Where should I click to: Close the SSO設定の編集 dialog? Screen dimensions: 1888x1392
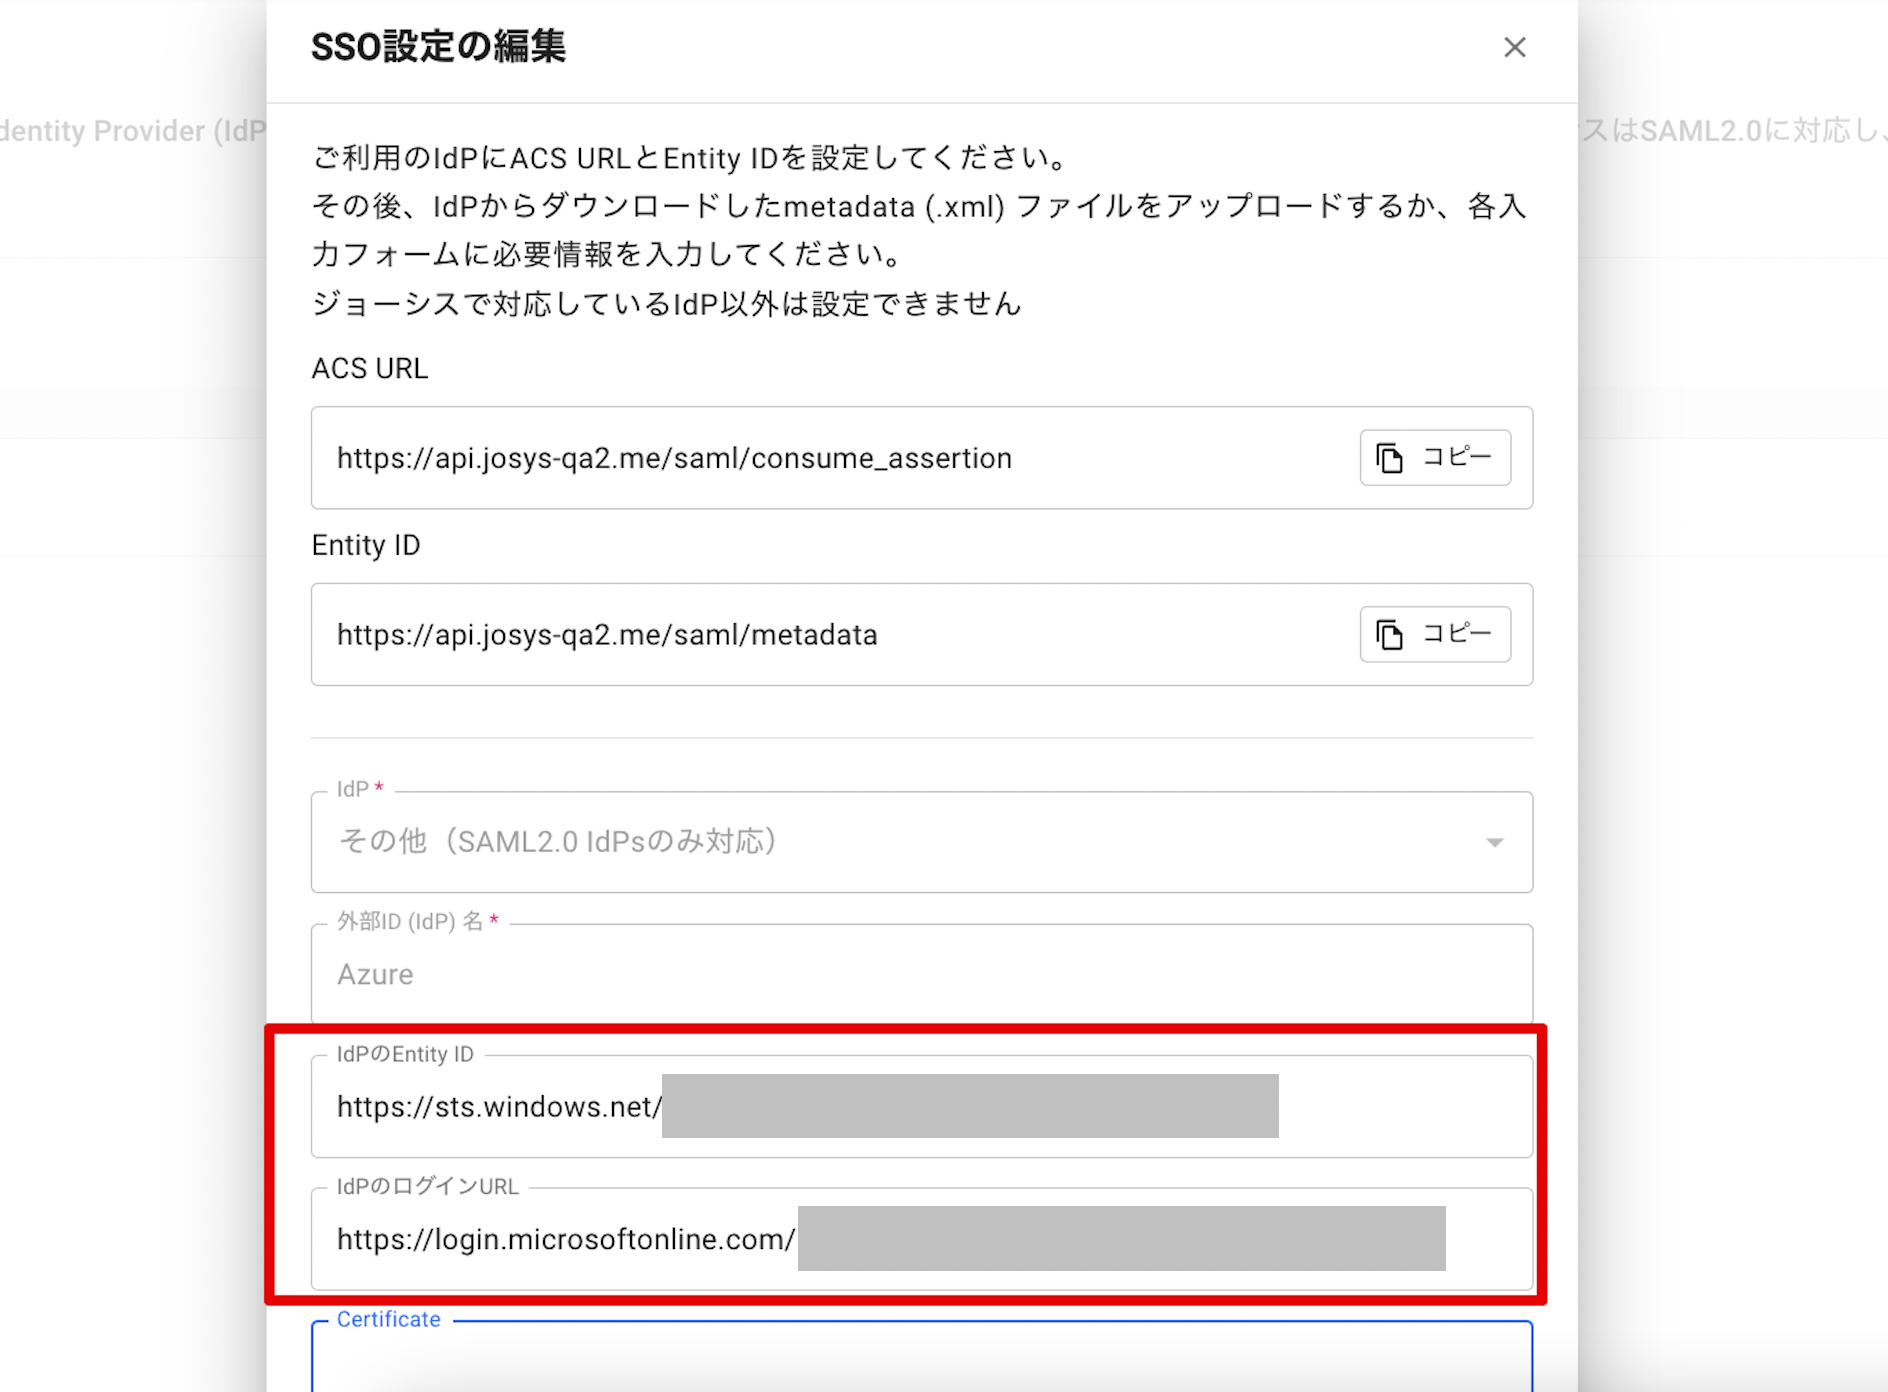click(1514, 47)
